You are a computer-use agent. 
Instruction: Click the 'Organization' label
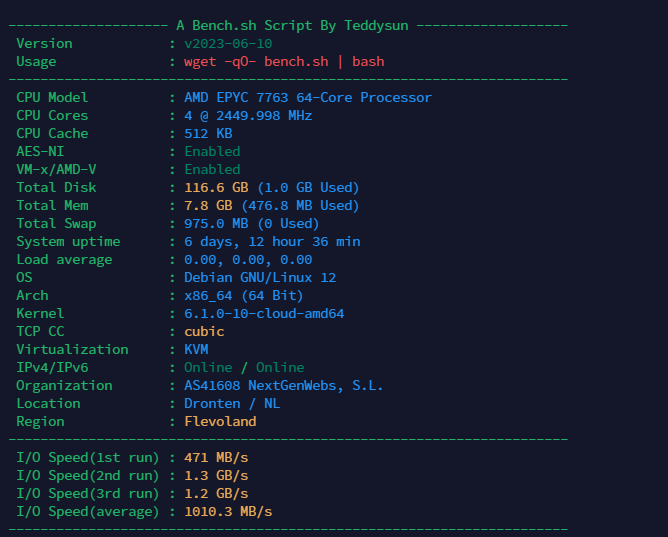[64, 386]
